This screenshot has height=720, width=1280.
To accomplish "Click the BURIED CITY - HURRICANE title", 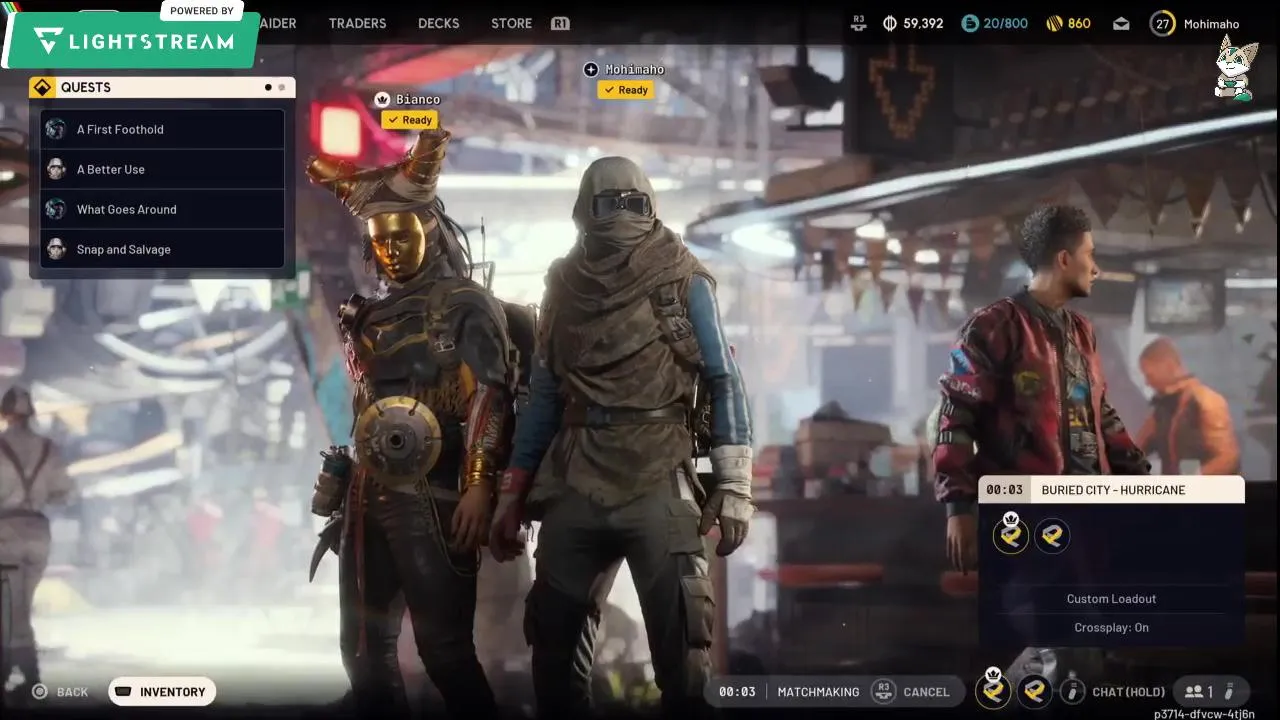I will tap(1113, 490).
